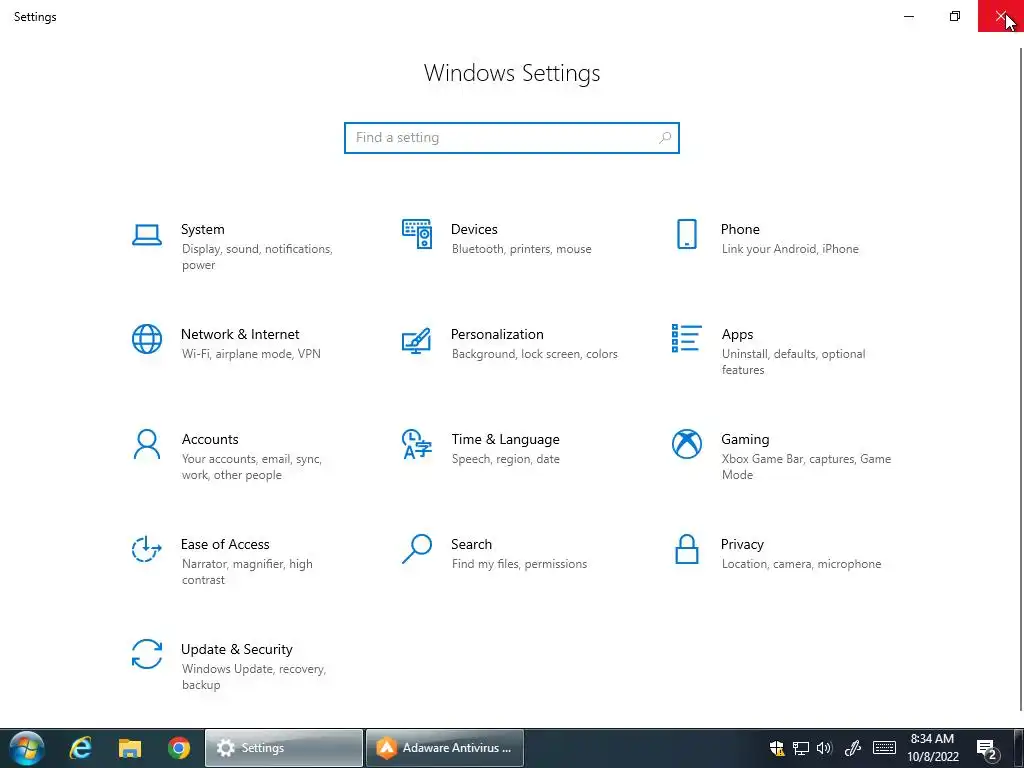The height and width of the screenshot is (768, 1024).
Task: Open network status tray icon
Action: tap(801, 748)
